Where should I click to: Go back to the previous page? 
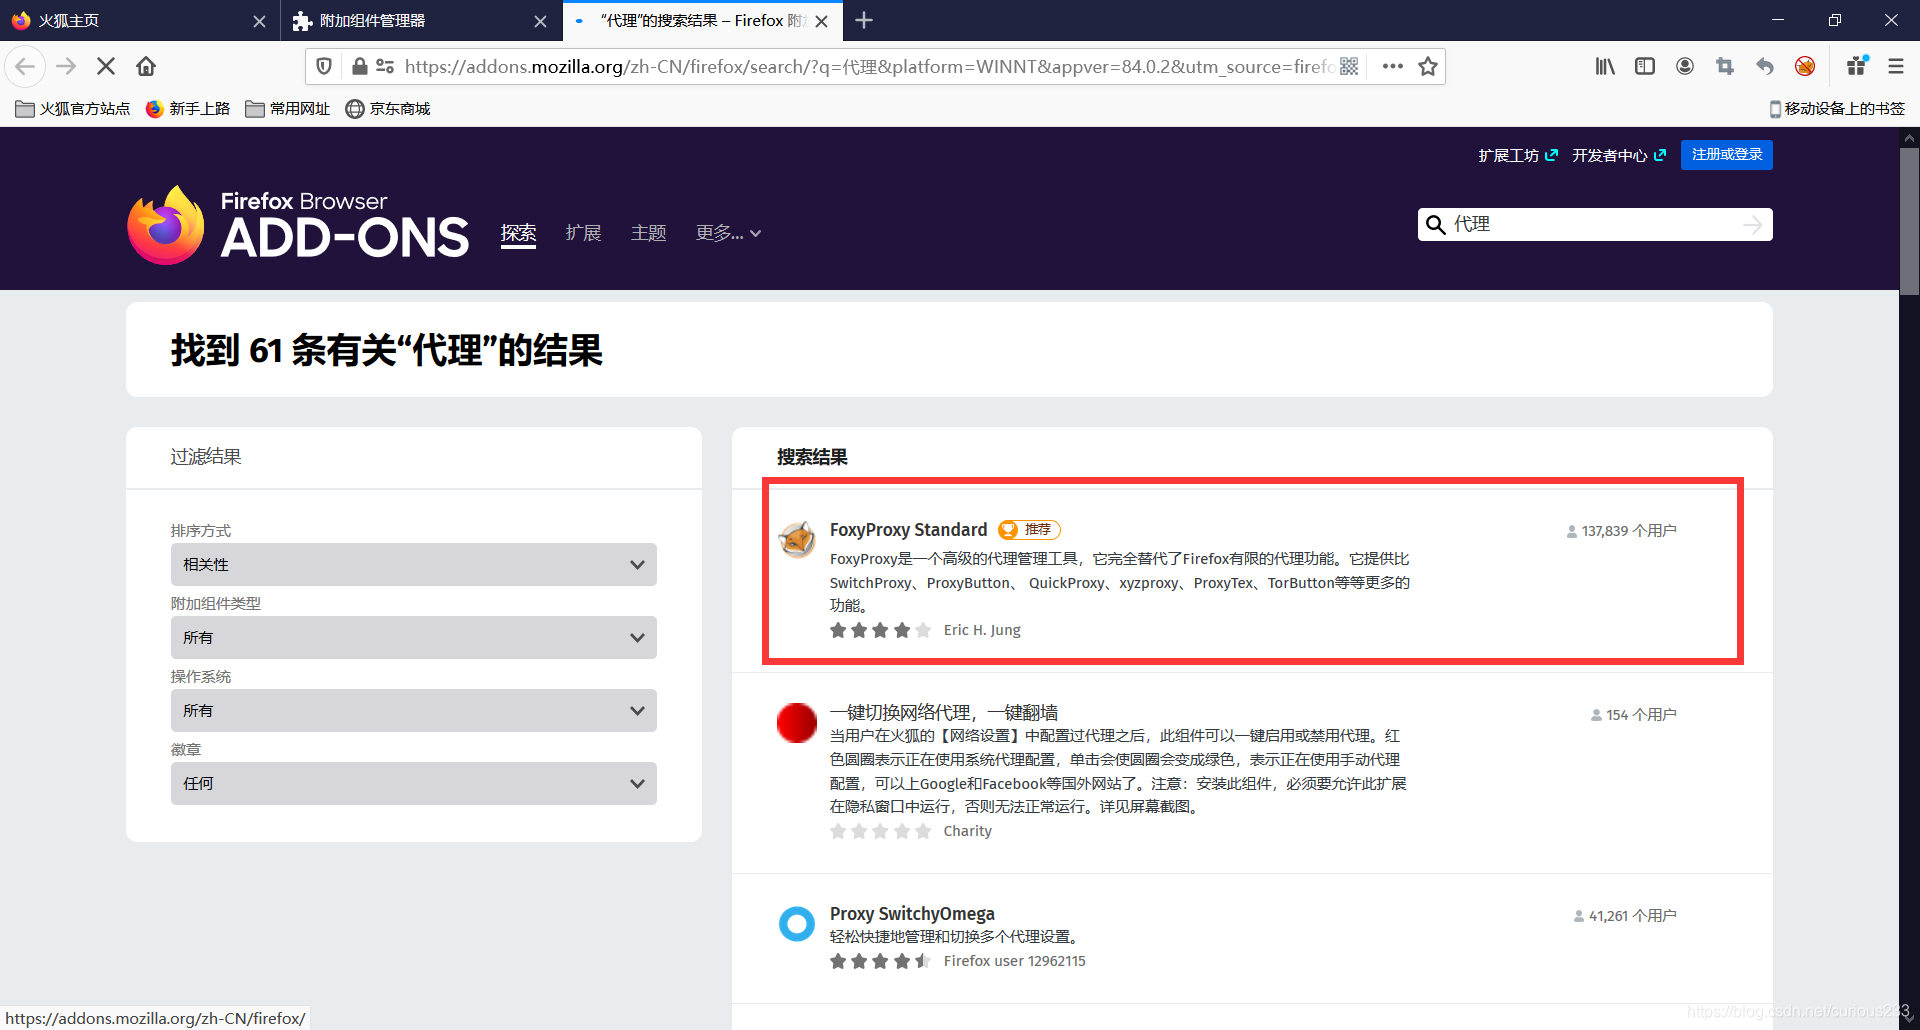coord(25,66)
